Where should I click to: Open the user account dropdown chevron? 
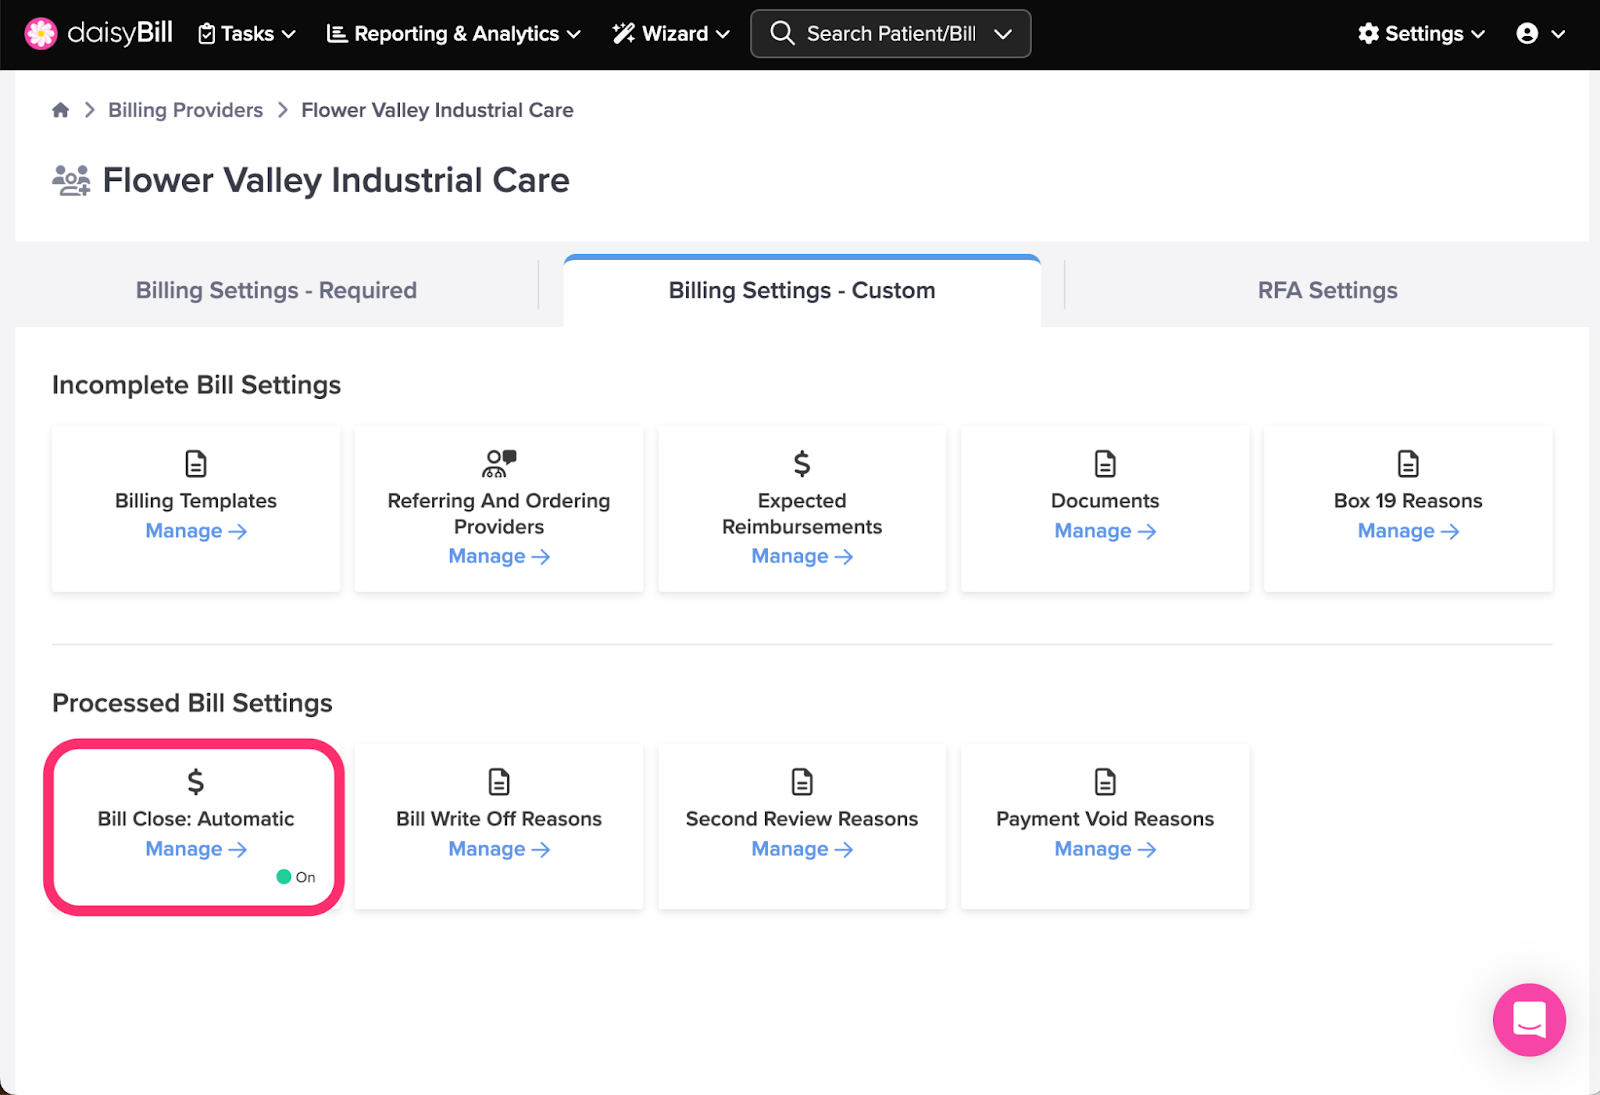click(x=1558, y=34)
